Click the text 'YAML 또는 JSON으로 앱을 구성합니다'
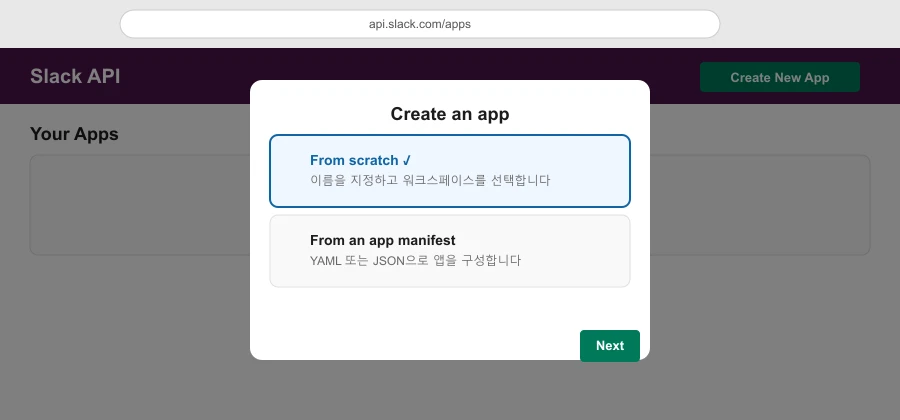The image size is (900, 420). (x=415, y=260)
